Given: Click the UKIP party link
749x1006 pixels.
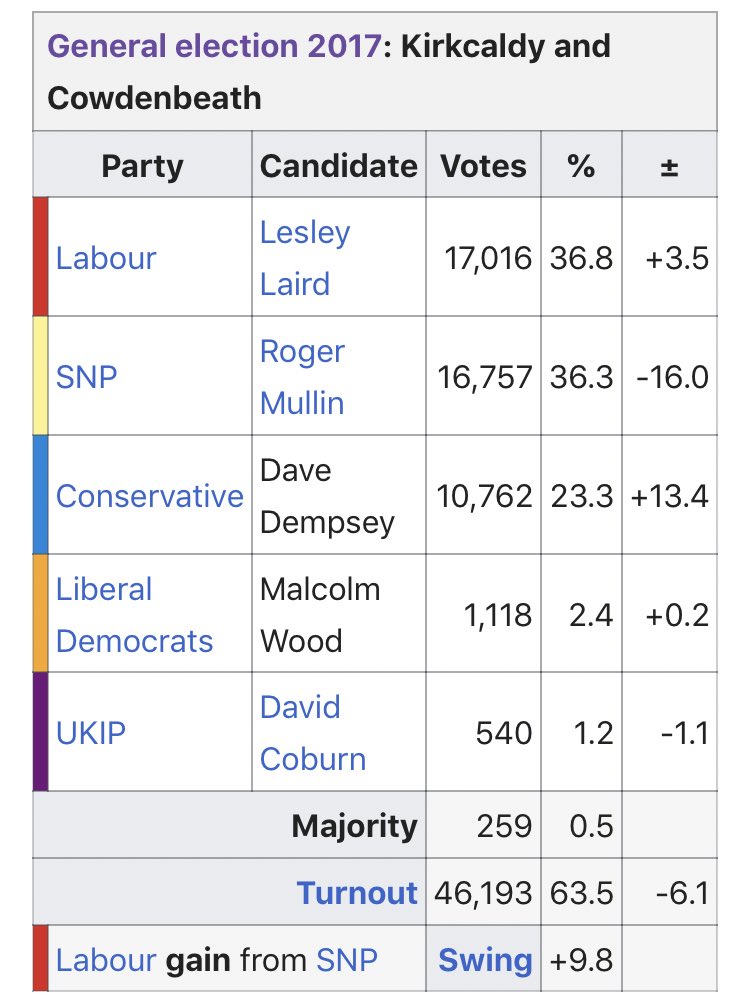Looking at the screenshot, I should (x=91, y=733).
